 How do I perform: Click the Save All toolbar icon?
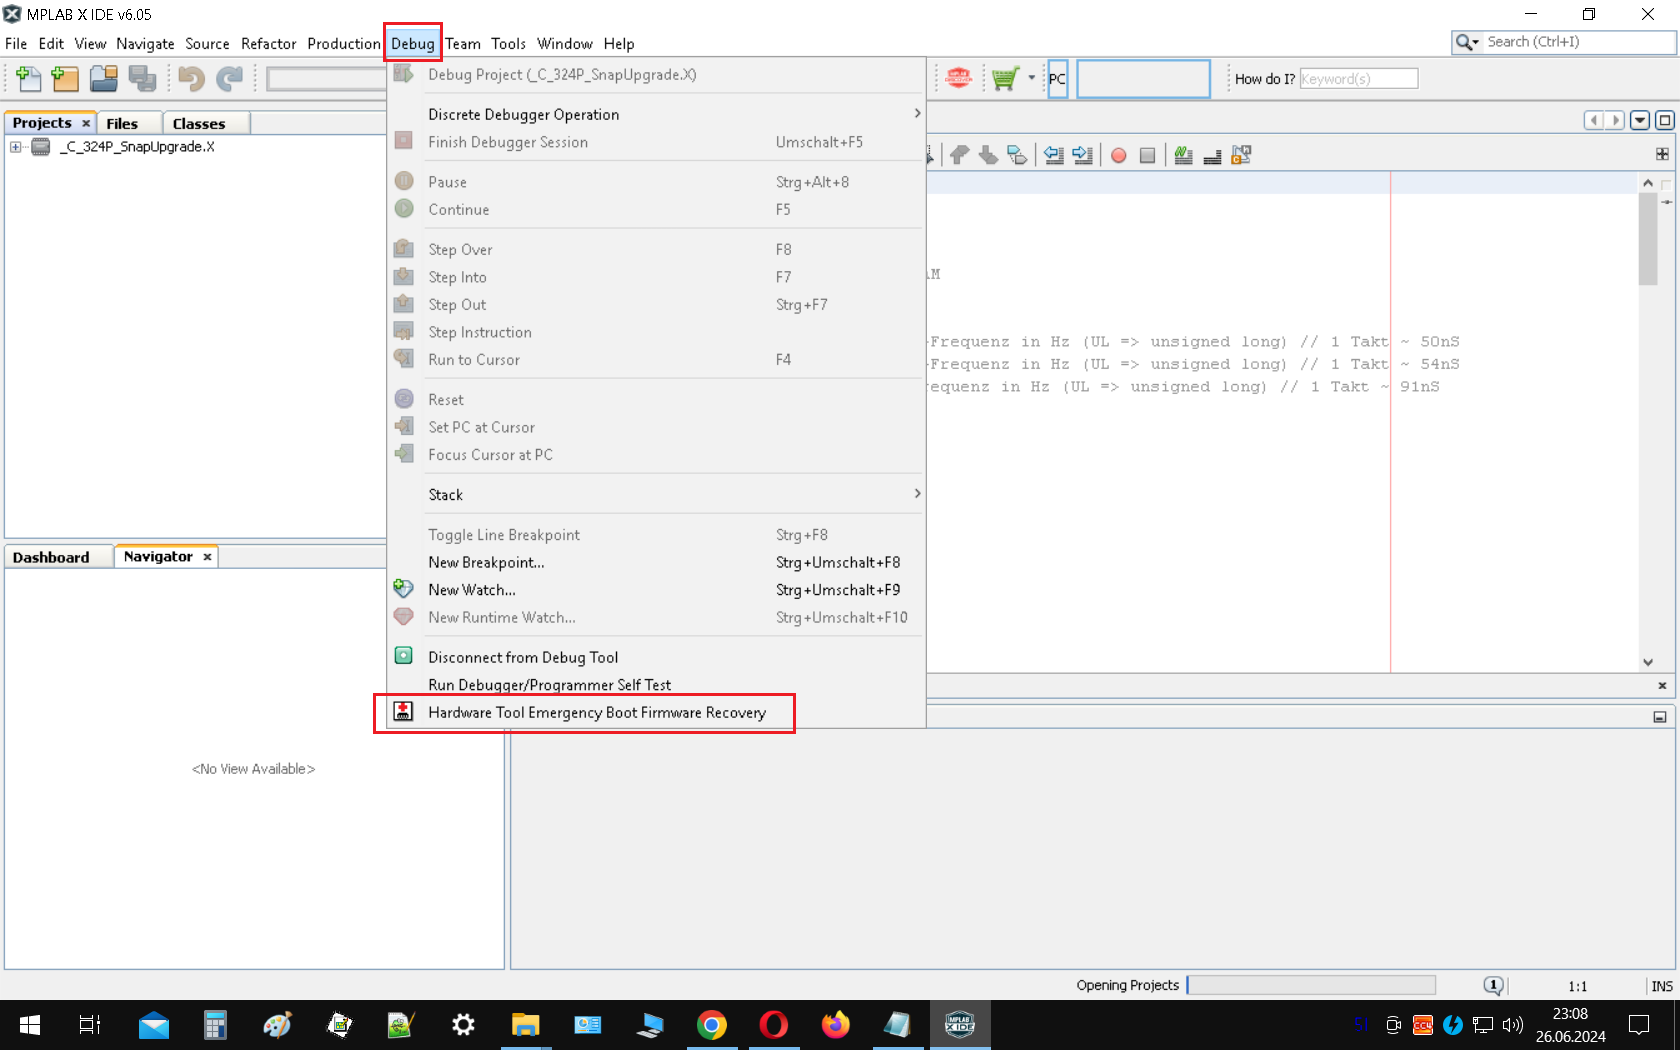coord(142,78)
